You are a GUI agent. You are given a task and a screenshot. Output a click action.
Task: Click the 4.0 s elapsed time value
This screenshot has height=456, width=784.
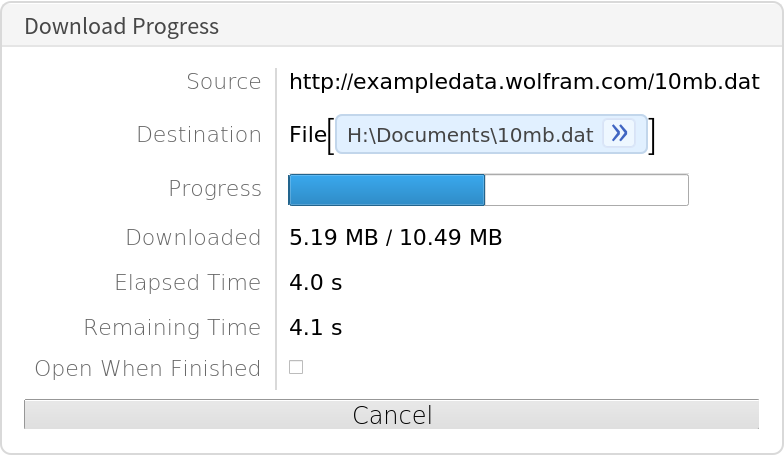pos(315,283)
